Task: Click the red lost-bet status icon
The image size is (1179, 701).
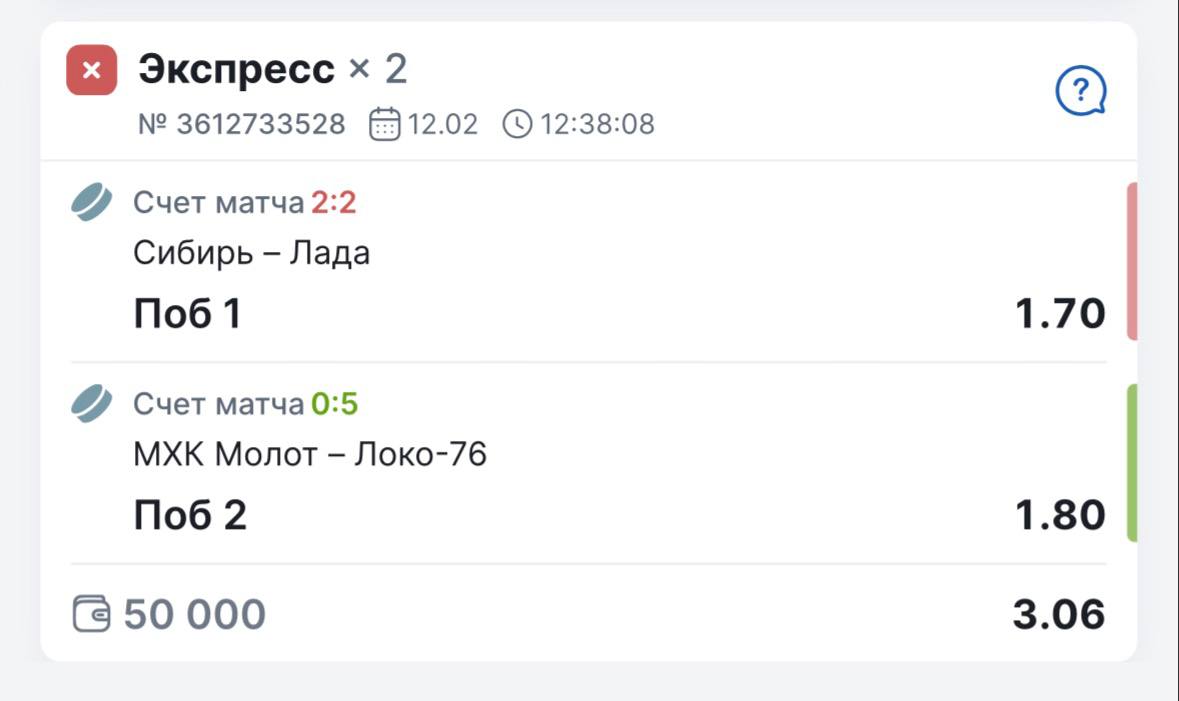Action: pyautogui.click(x=91, y=71)
